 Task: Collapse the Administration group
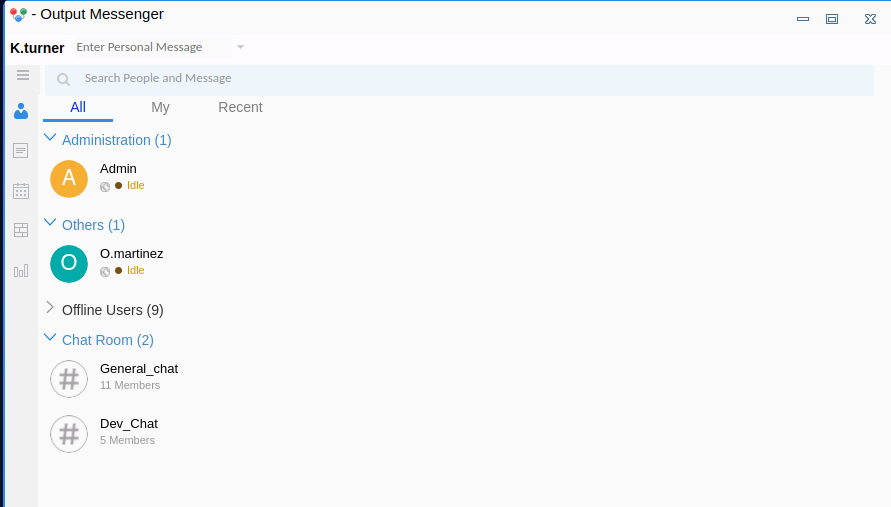pos(50,139)
